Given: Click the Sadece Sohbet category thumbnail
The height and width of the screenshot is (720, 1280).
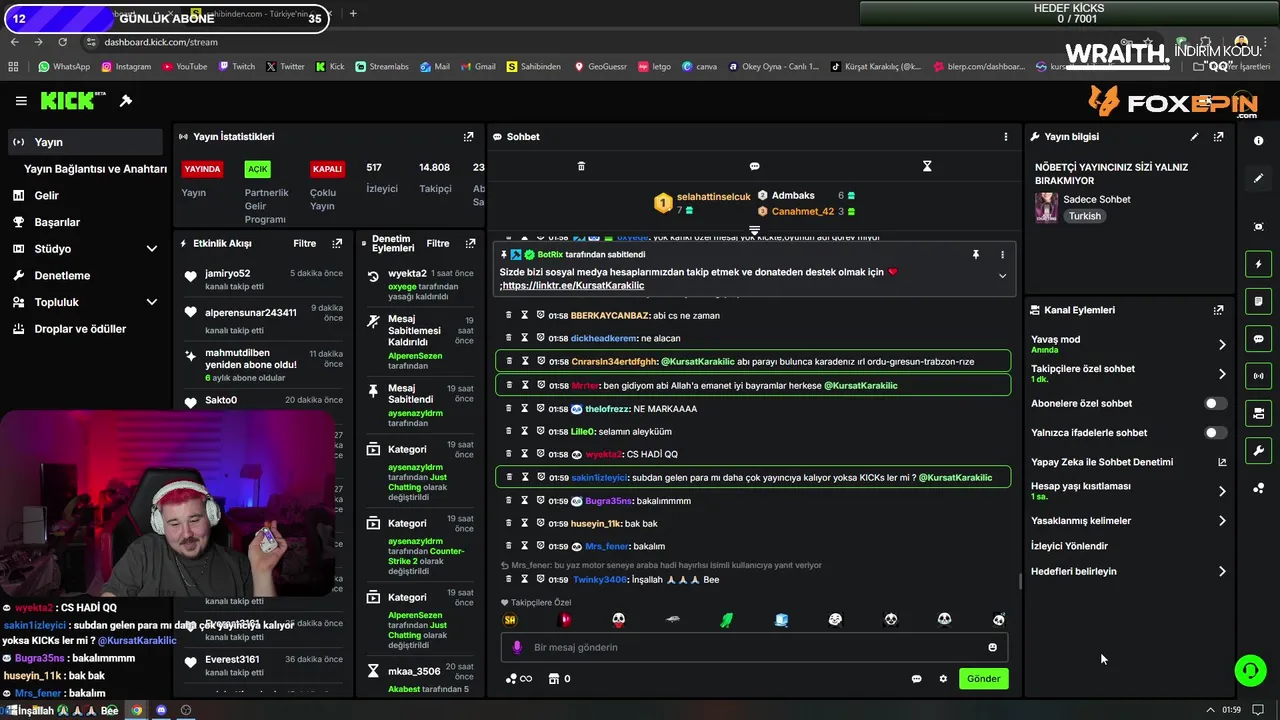Looking at the screenshot, I should (x=1046, y=207).
